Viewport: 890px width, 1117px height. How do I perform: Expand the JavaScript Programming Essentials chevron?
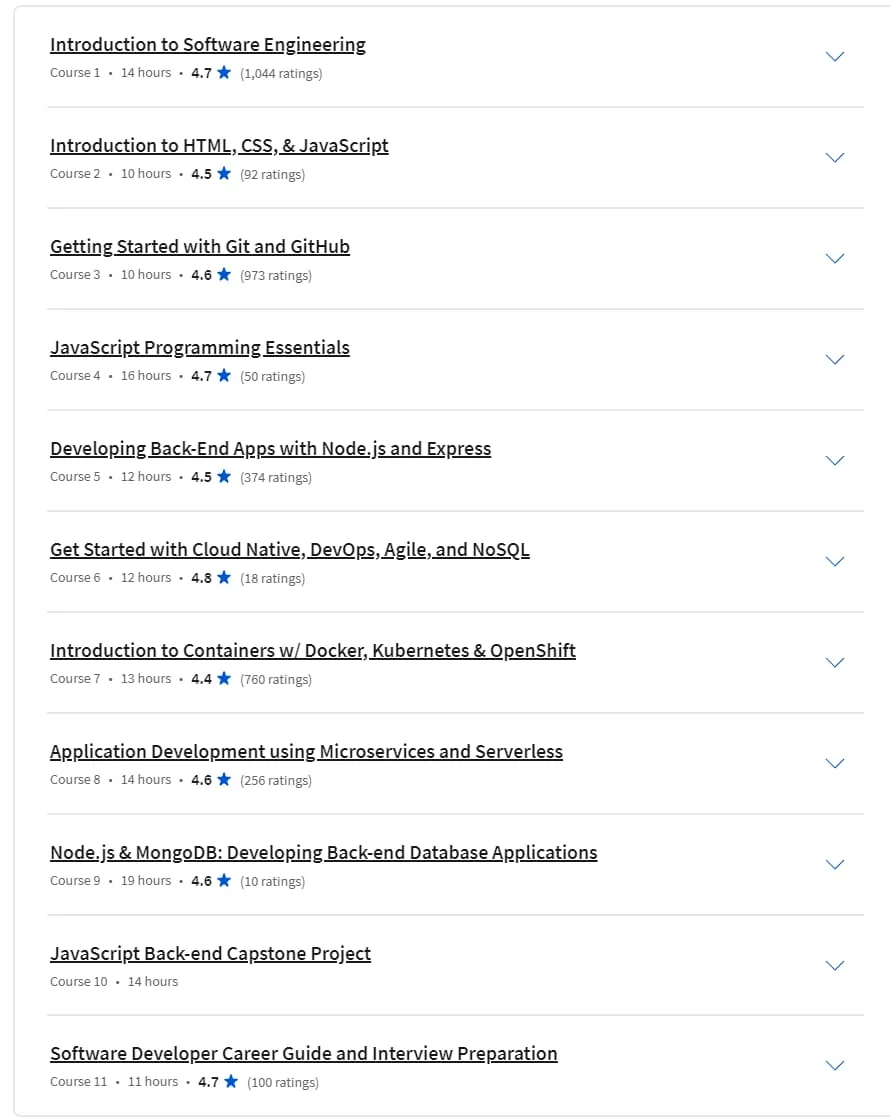click(x=834, y=360)
